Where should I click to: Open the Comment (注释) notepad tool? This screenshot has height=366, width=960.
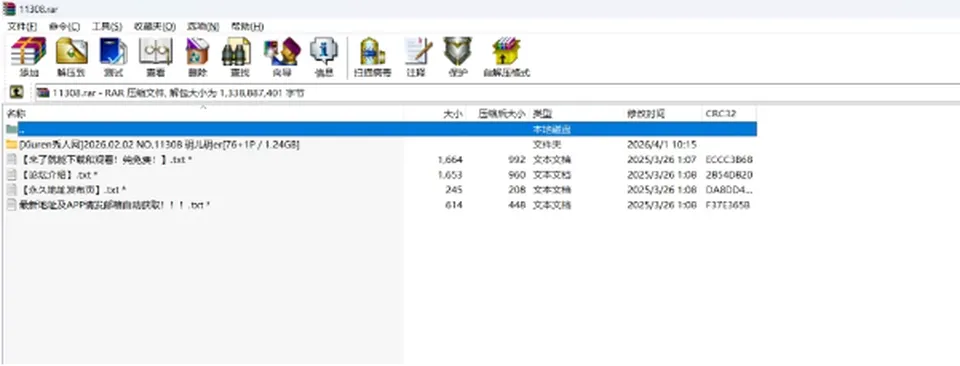pyautogui.click(x=418, y=56)
